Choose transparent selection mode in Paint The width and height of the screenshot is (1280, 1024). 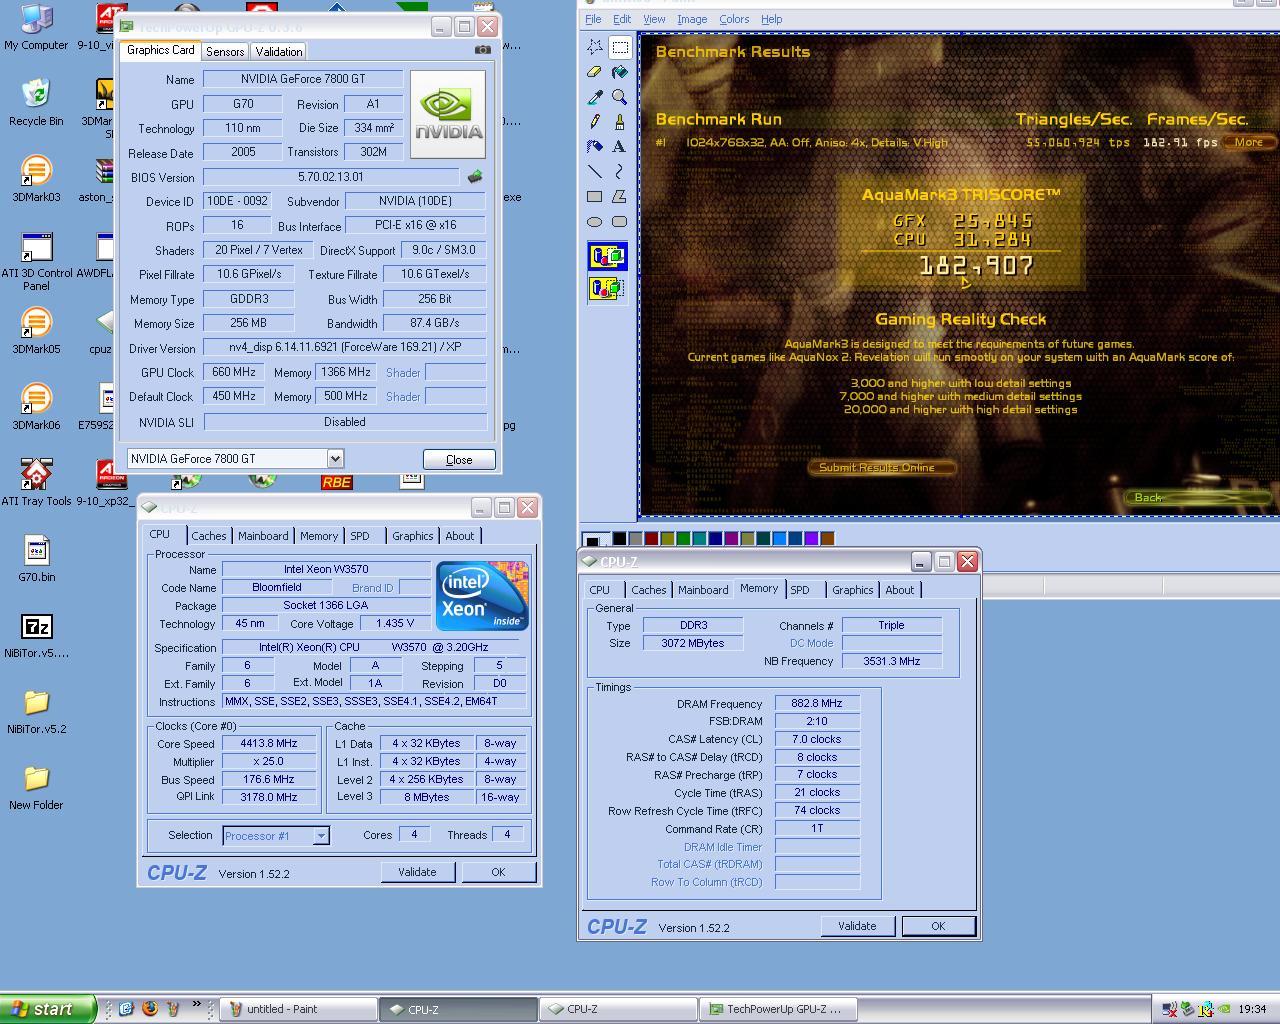[607, 289]
